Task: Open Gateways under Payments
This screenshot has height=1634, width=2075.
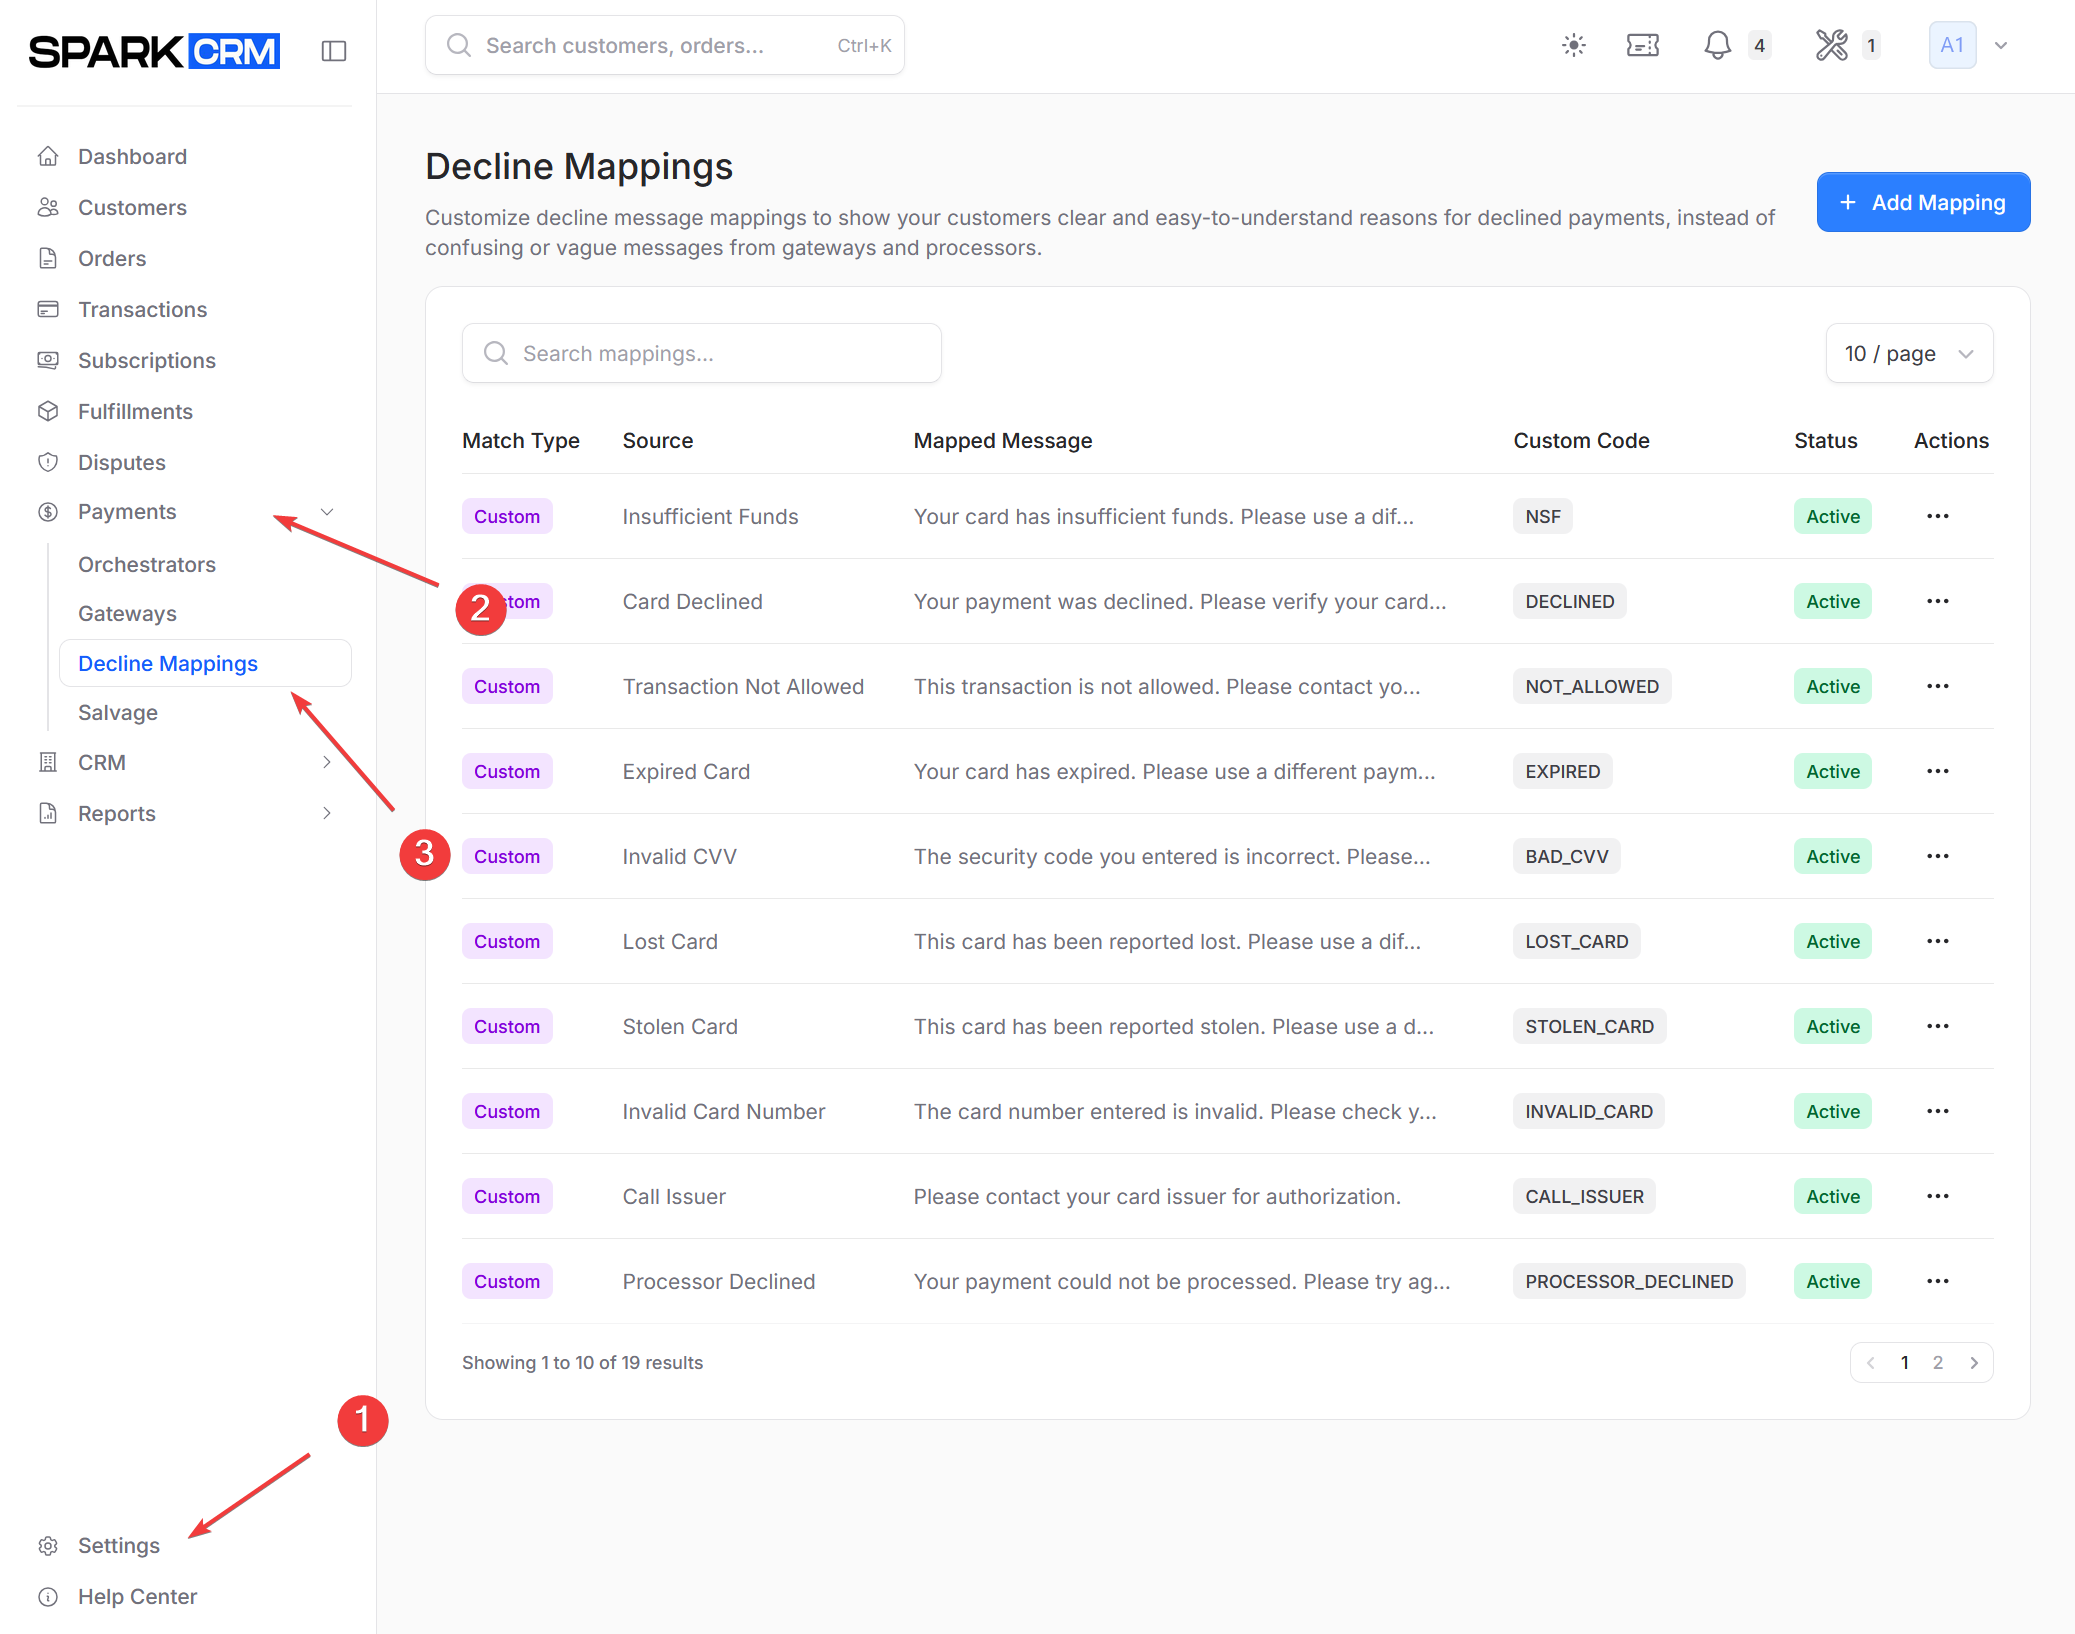Action: pos(127,613)
